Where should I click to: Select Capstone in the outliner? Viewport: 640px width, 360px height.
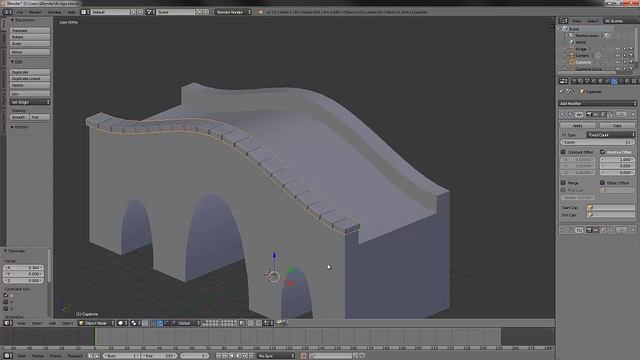[x=584, y=62]
